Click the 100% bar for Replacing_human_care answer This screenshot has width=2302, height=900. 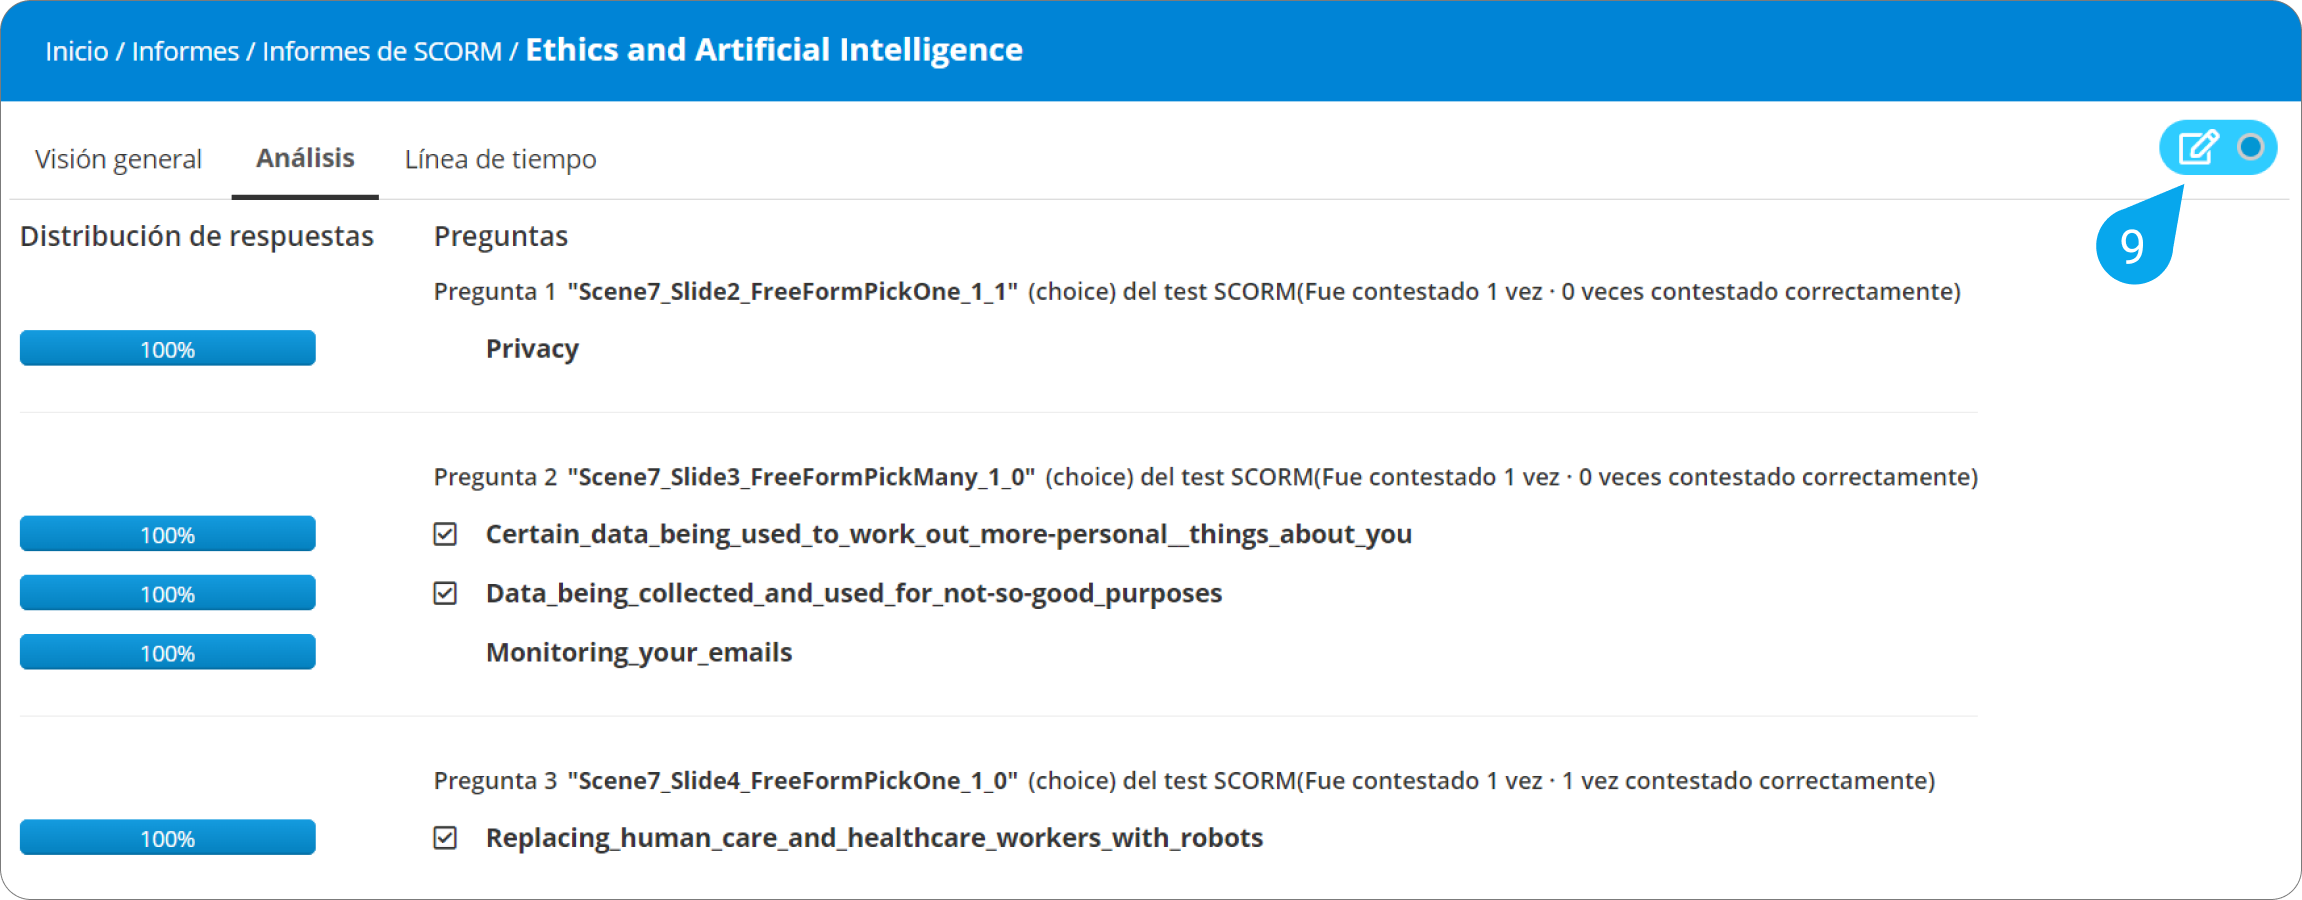(168, 838)
